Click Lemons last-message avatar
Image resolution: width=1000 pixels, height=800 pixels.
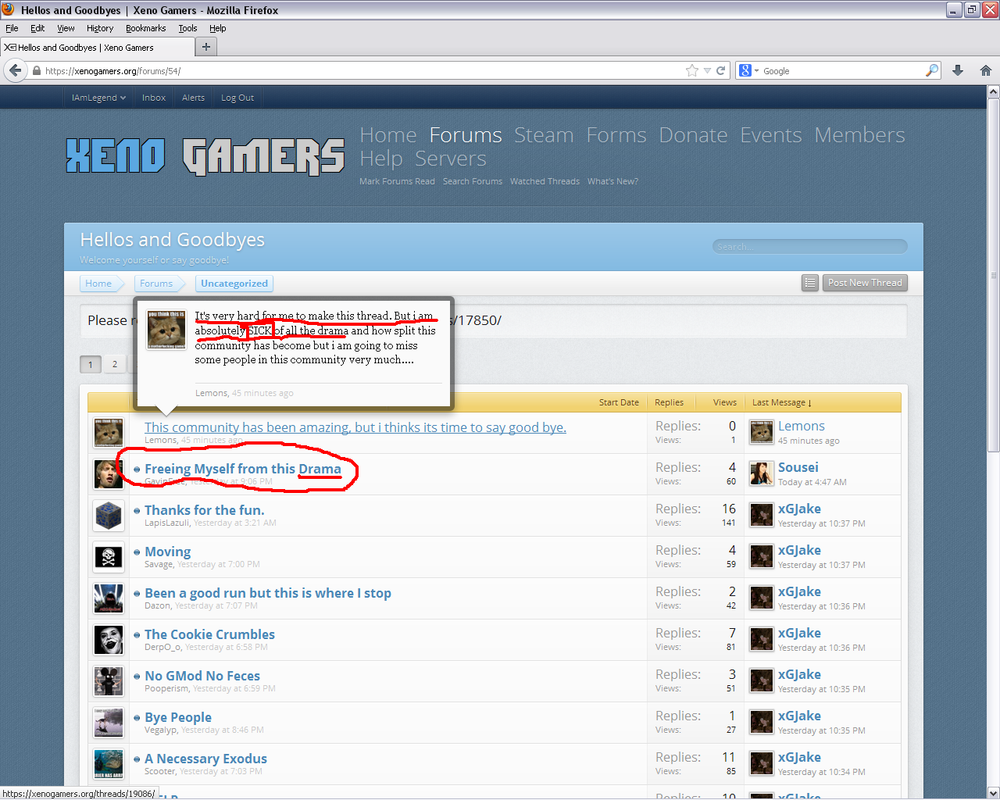click(x=761, y=432)
